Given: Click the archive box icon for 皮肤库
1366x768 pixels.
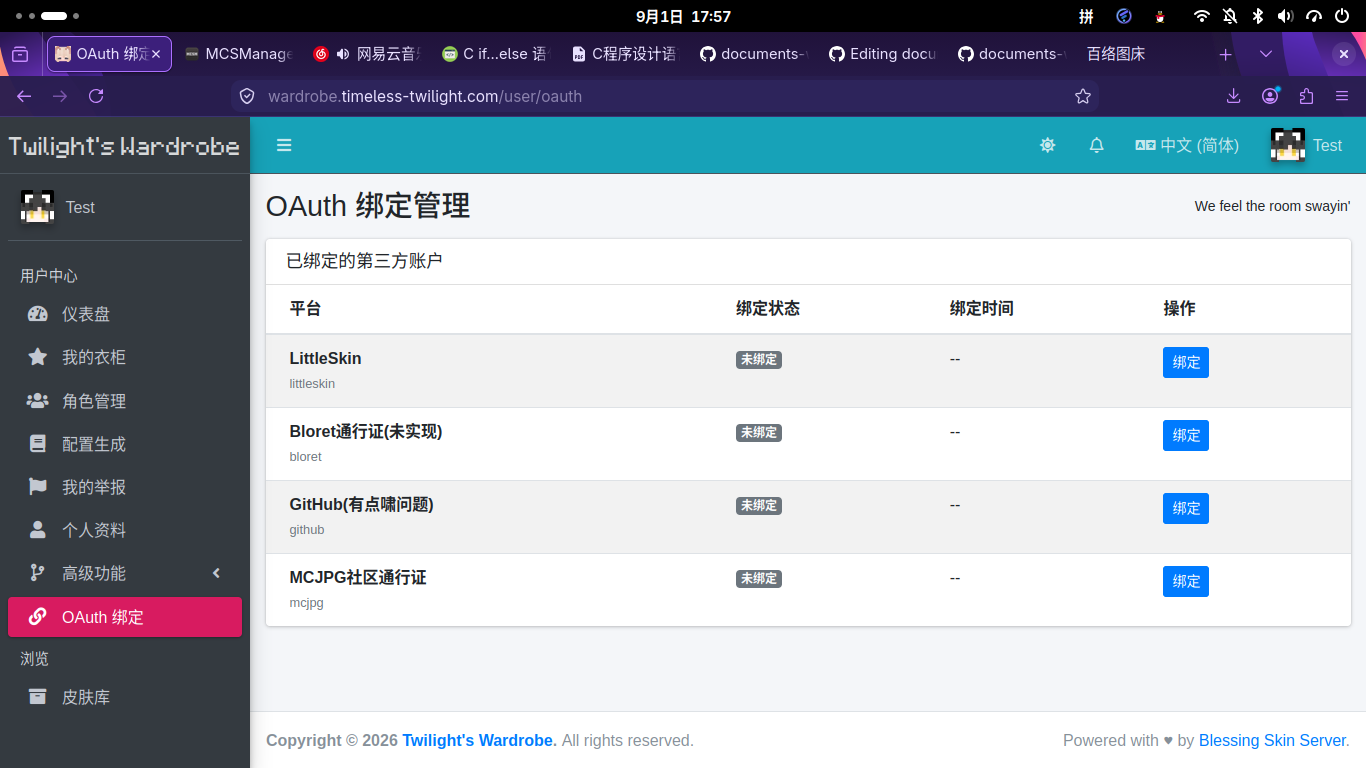Looking at the screenshot, I should [38, 697].
